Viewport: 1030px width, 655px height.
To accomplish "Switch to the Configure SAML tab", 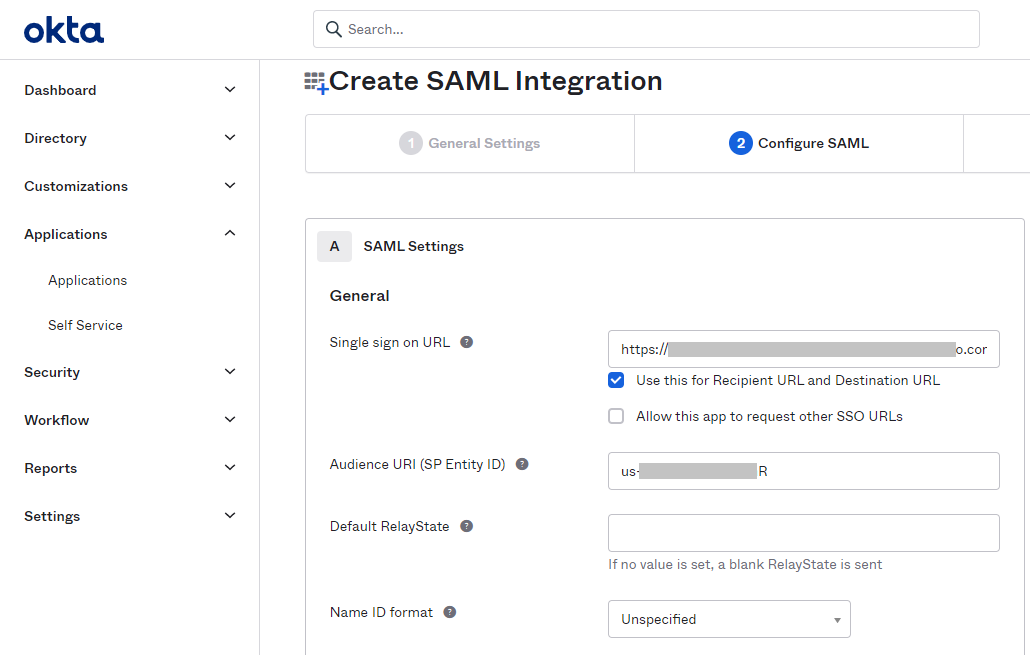I will point(798,143).
